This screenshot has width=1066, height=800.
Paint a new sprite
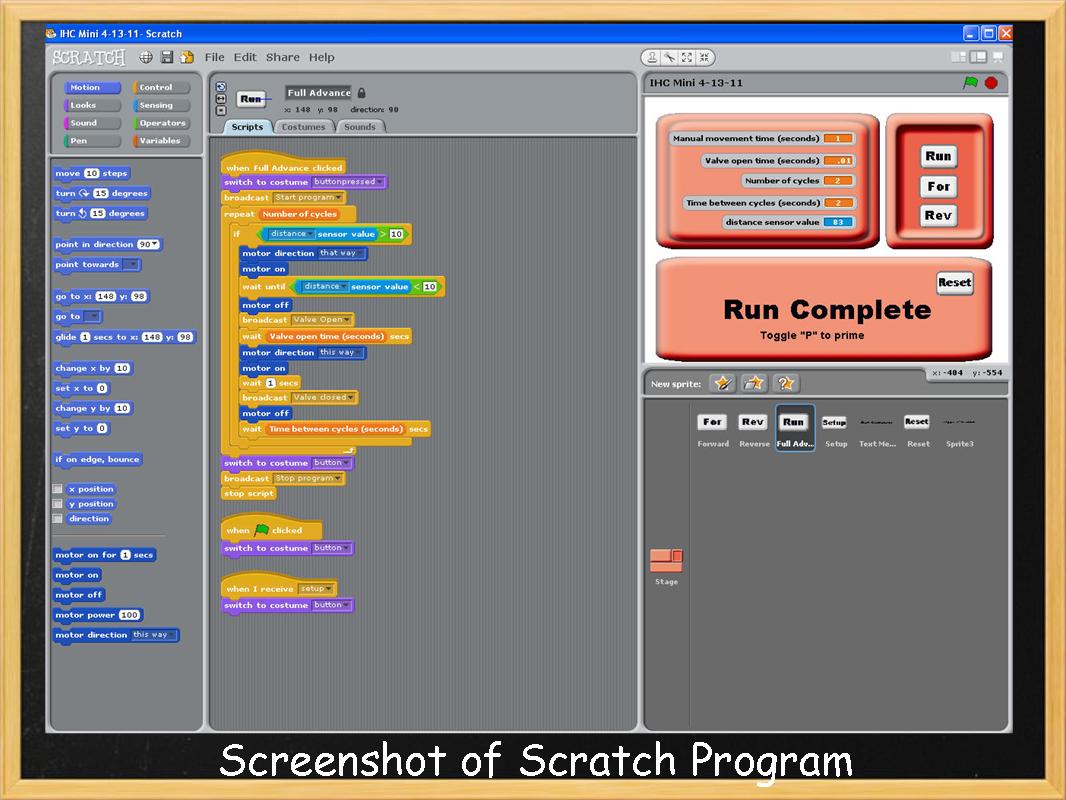[x=722, y=383]
